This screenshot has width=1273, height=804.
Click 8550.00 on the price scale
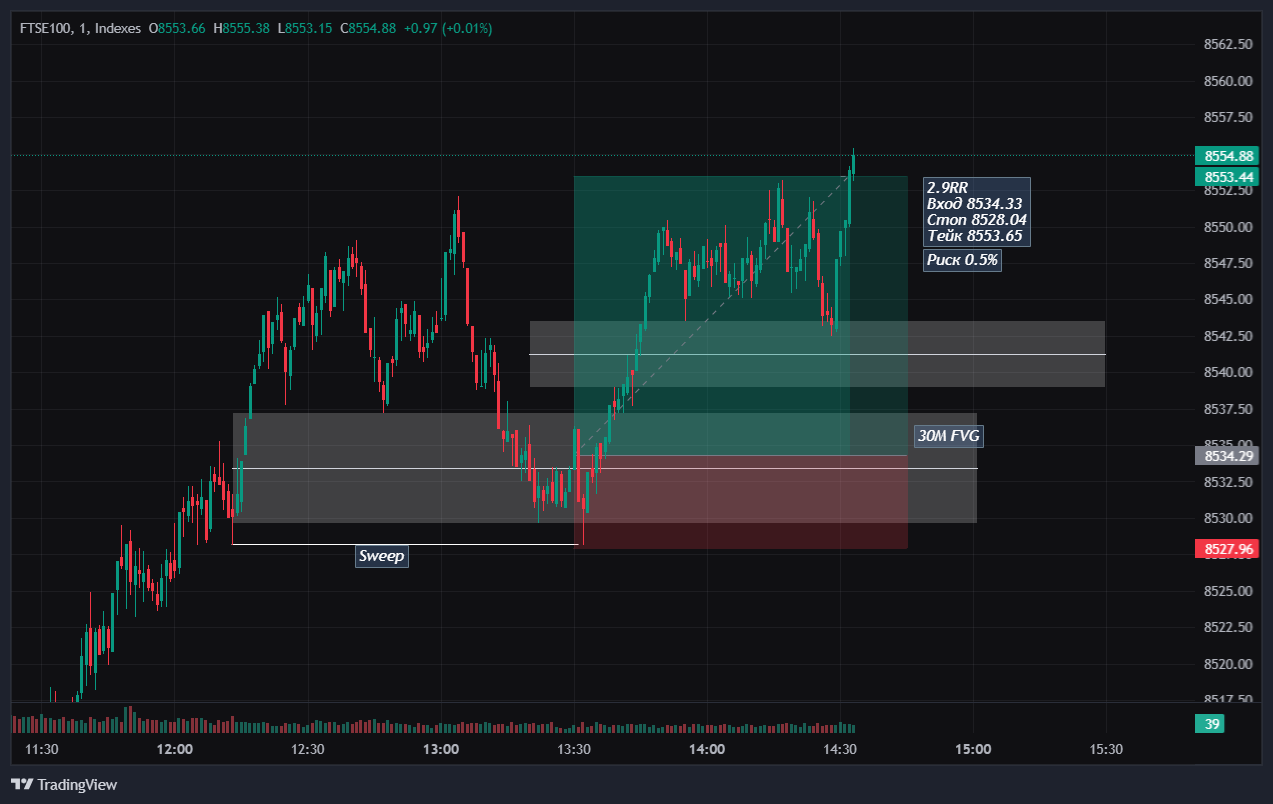pos(1230,228)
